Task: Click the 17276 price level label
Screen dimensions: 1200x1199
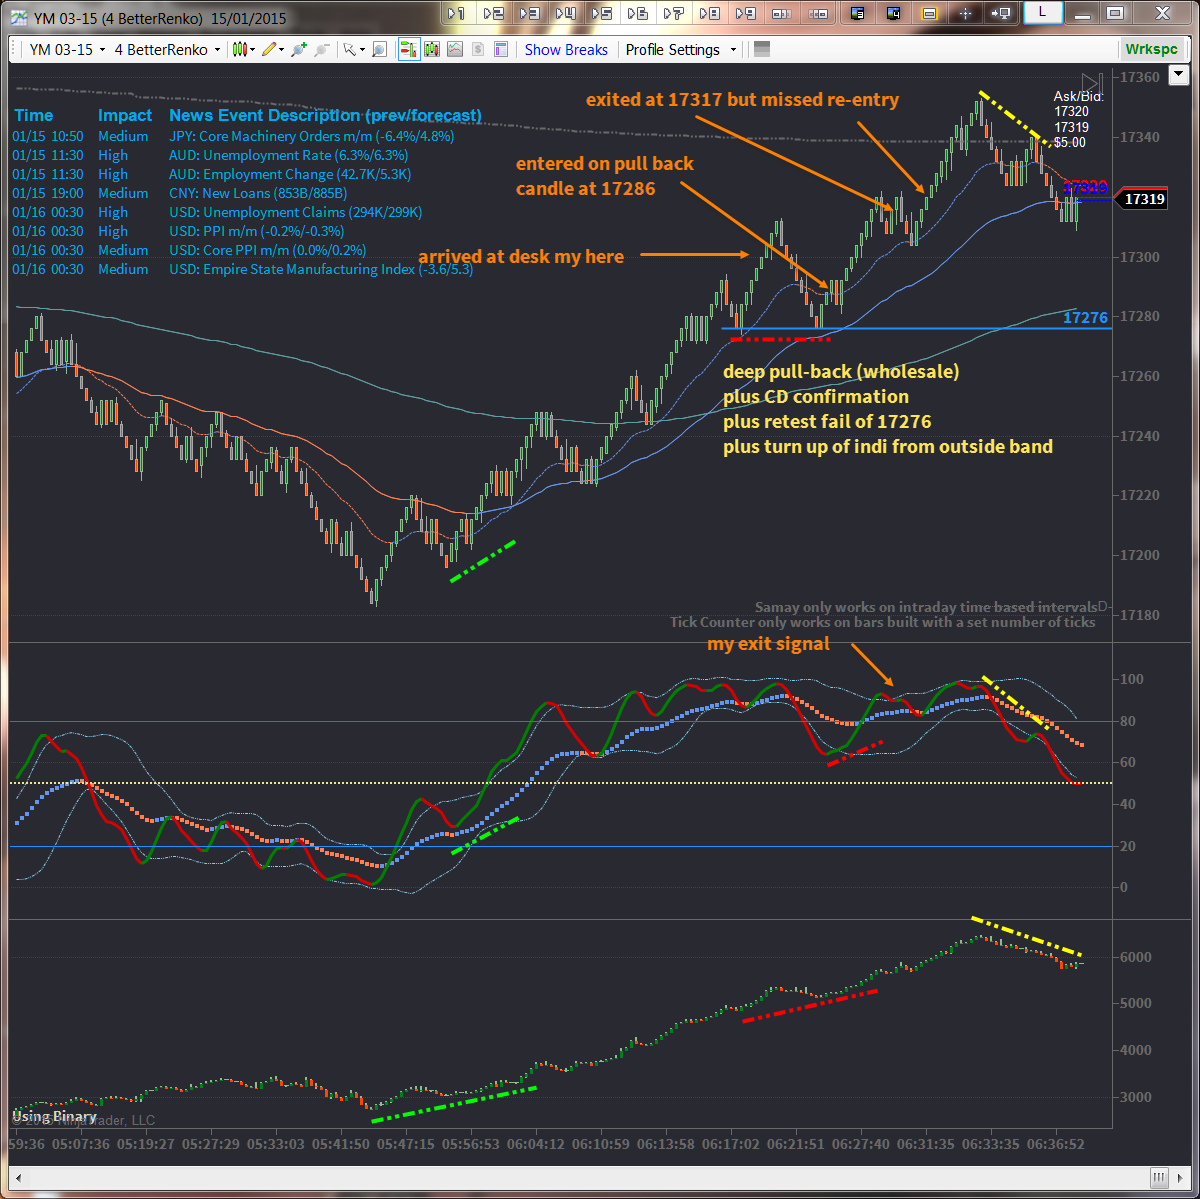Action: pos(1085,318)
